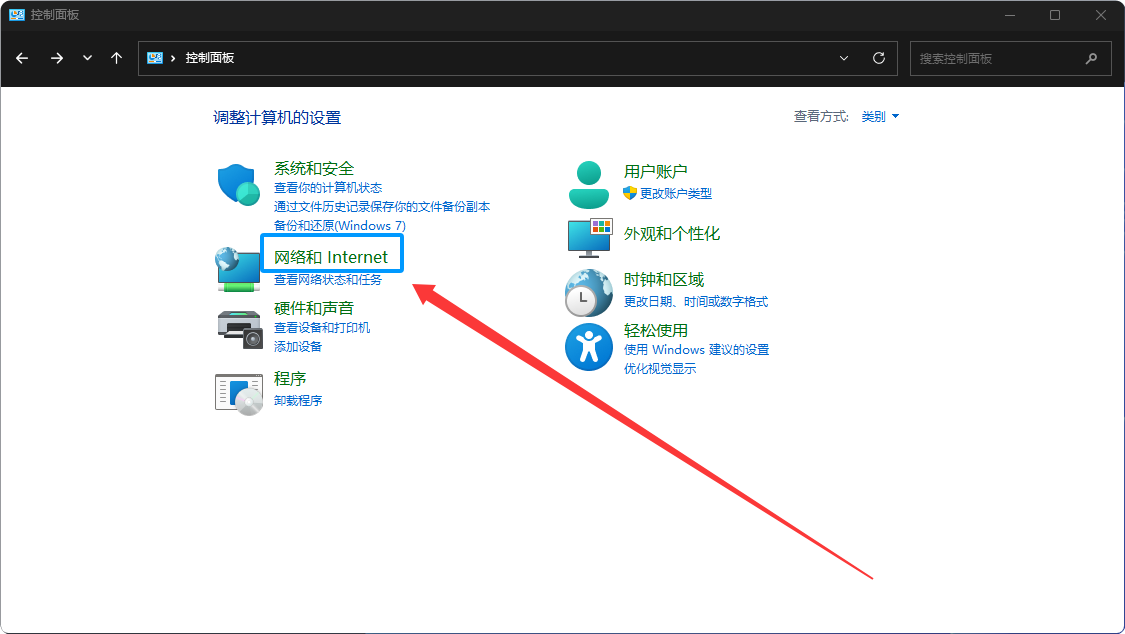Open the 类别 view-by dropdown
1125x634 pixels.
[880, 116]
